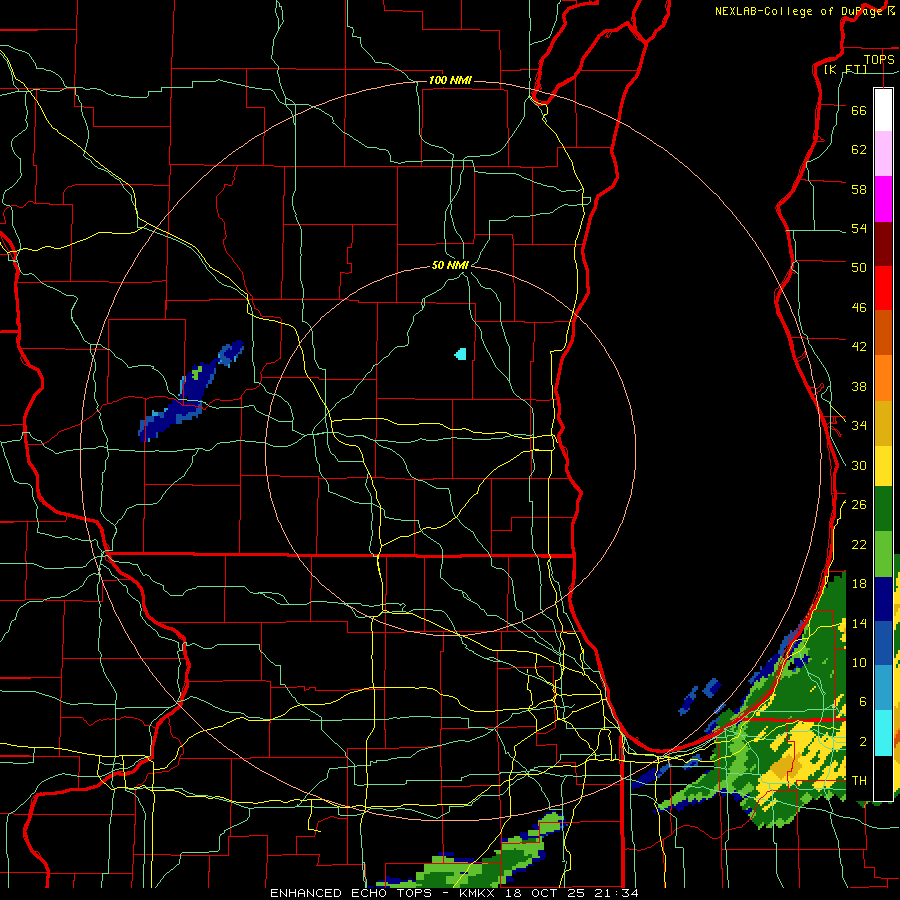Click the 'KMKX' radar site identifier
The width and height of the screenshot is (900, 900).
(477, 893)
